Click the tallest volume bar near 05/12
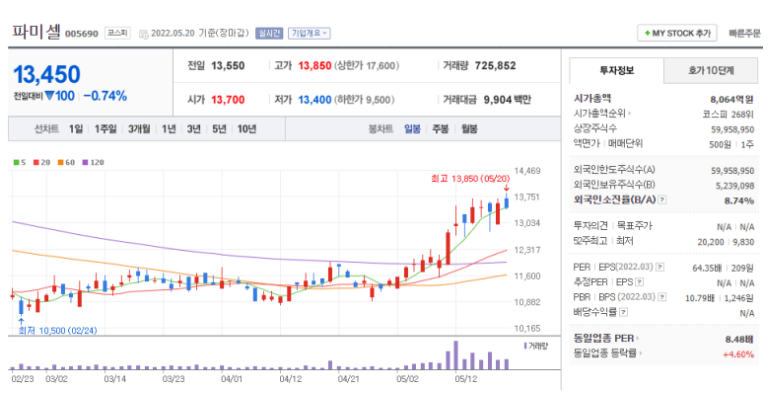Viewport: 780px width, 393px height. (x=456, y=355)
